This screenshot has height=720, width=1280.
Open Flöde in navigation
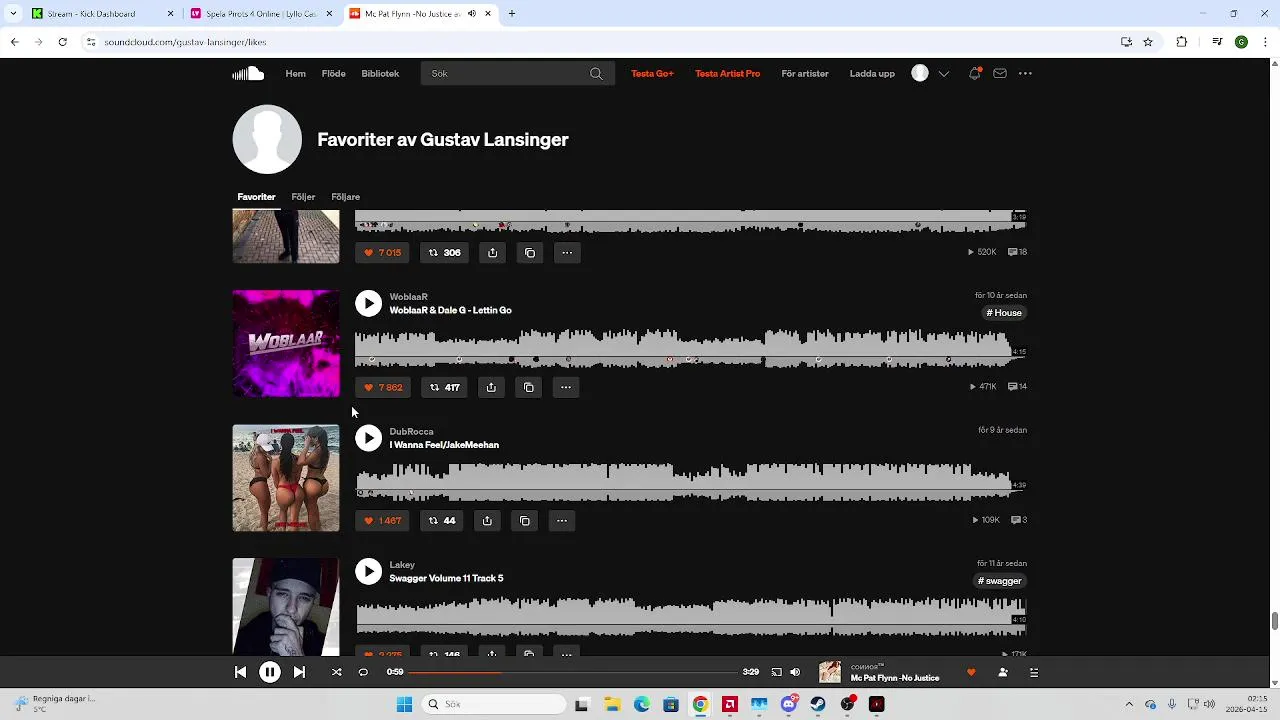[x=334, y=73]
